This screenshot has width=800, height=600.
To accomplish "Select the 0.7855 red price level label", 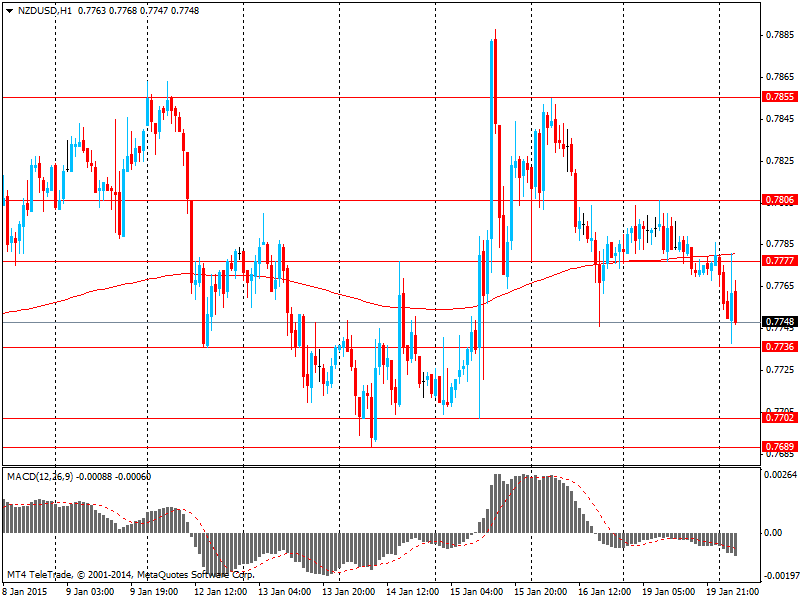I will coord(779,97).
